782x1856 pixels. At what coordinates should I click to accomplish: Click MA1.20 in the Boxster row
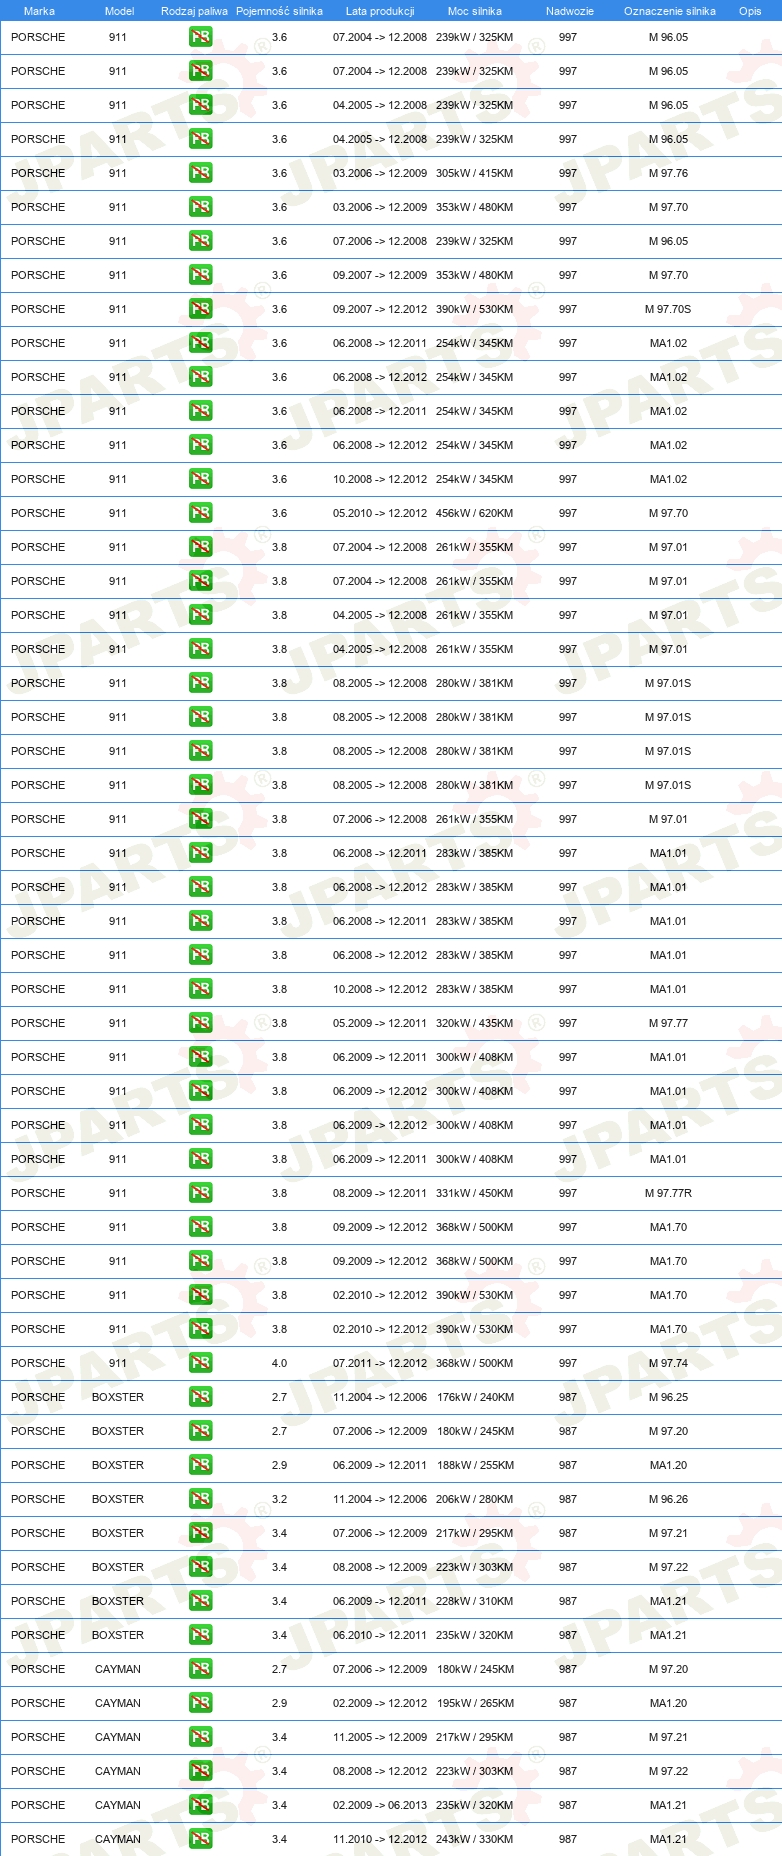coord(668,1465)
